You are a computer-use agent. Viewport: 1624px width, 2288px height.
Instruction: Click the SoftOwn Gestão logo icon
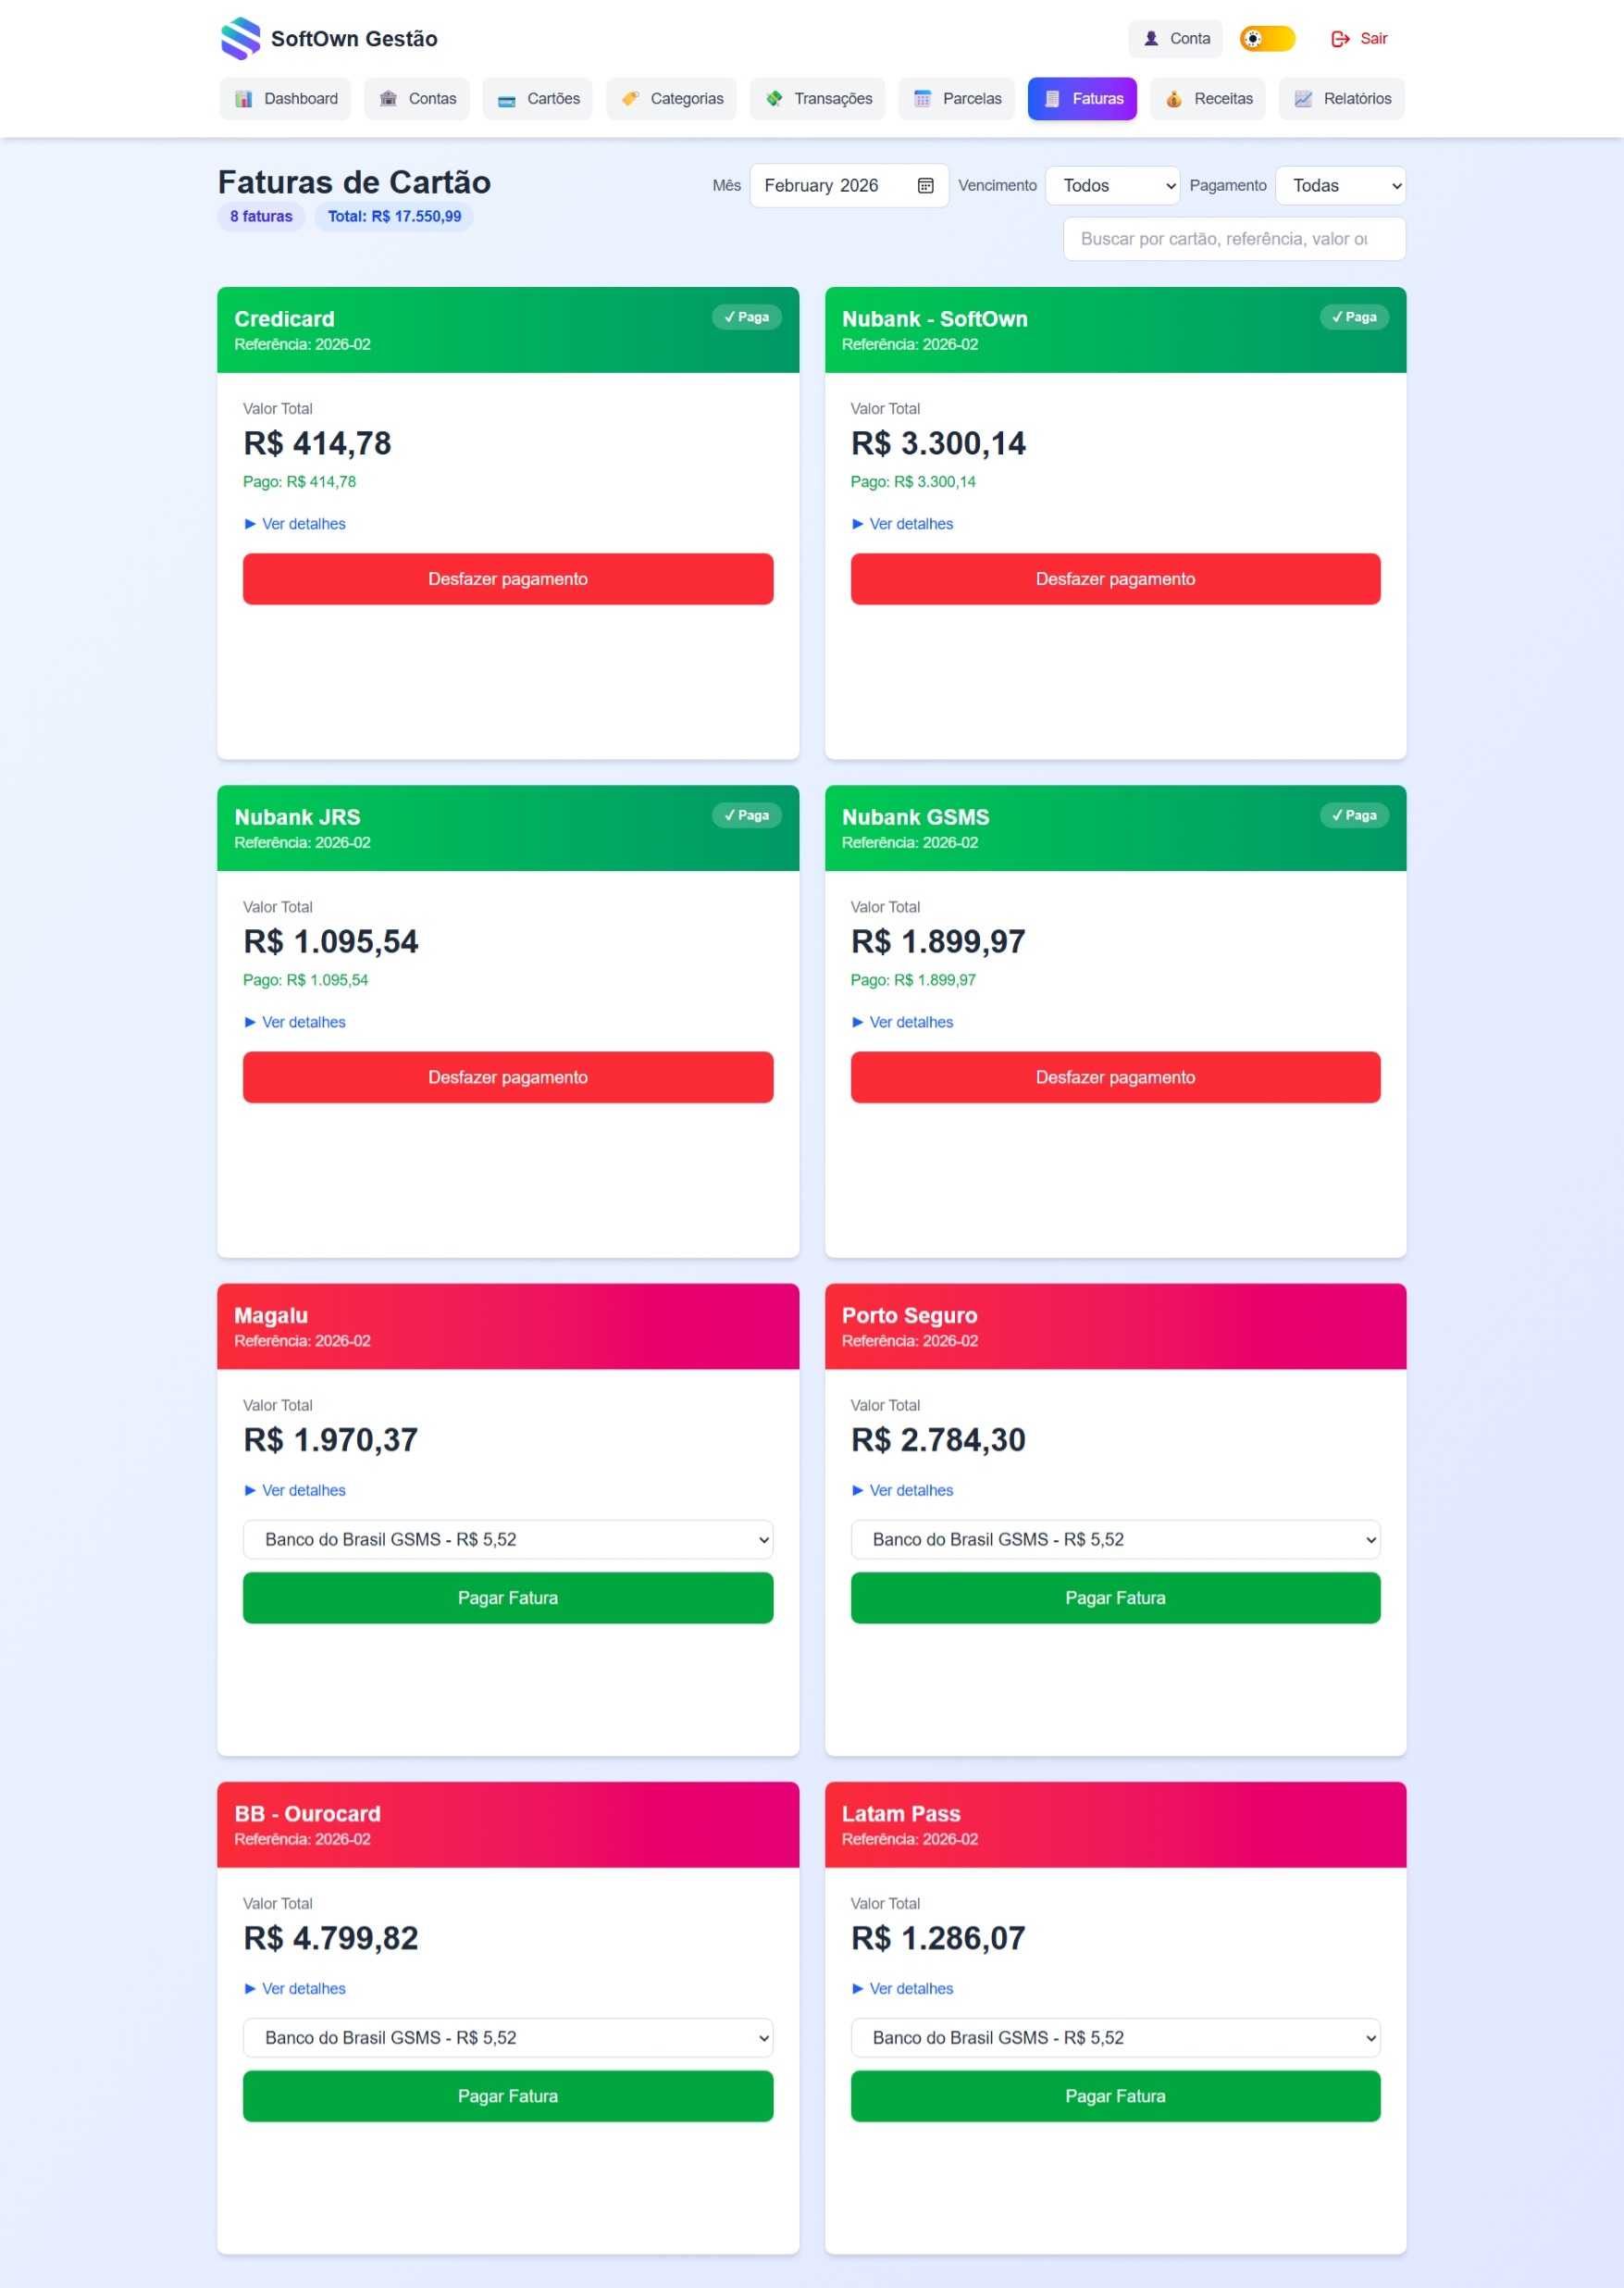[x=240, y=39]
